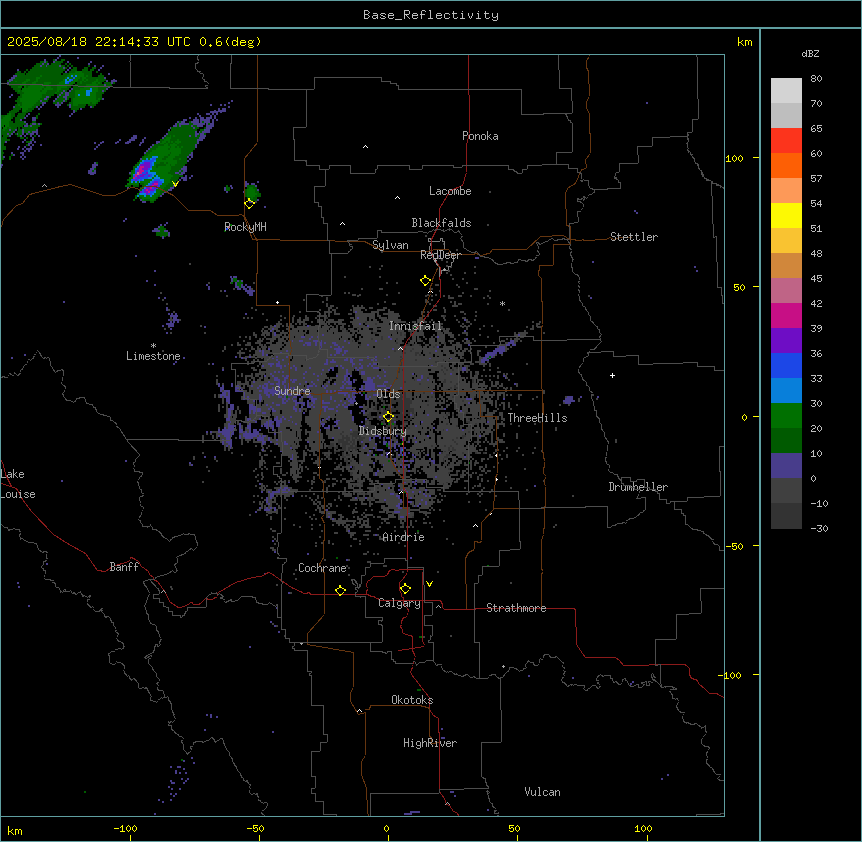Click the deep purple swatch below 39 dBZ

click(786, 340)
